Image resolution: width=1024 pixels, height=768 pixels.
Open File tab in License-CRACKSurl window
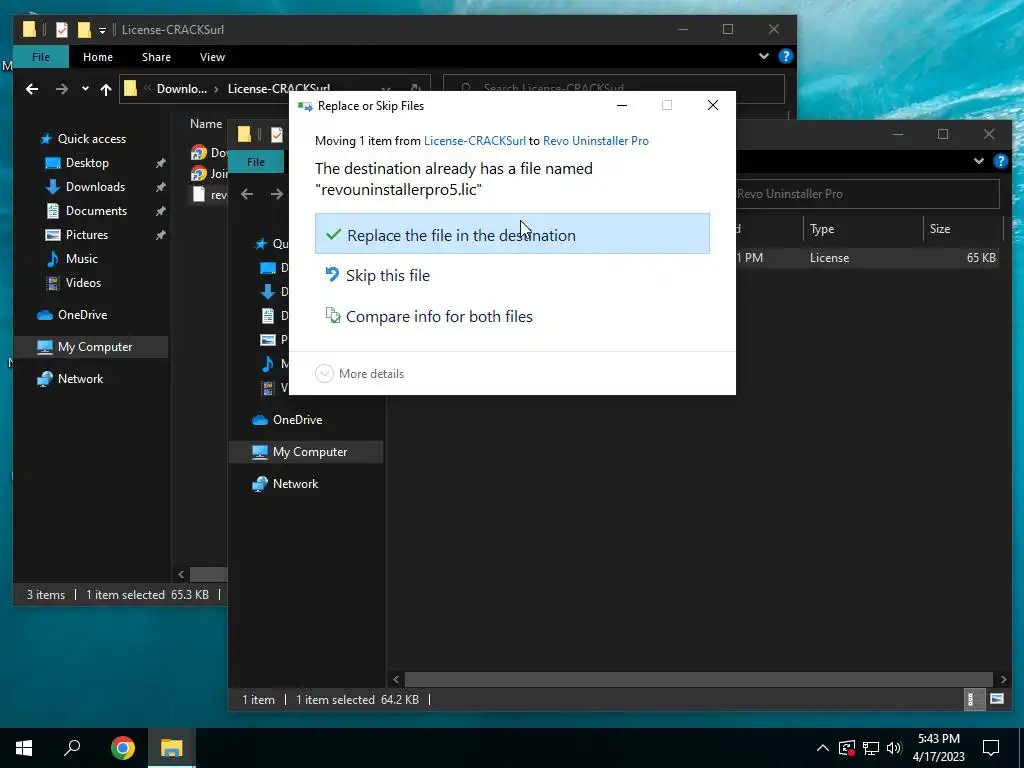[x=40, y=57]
